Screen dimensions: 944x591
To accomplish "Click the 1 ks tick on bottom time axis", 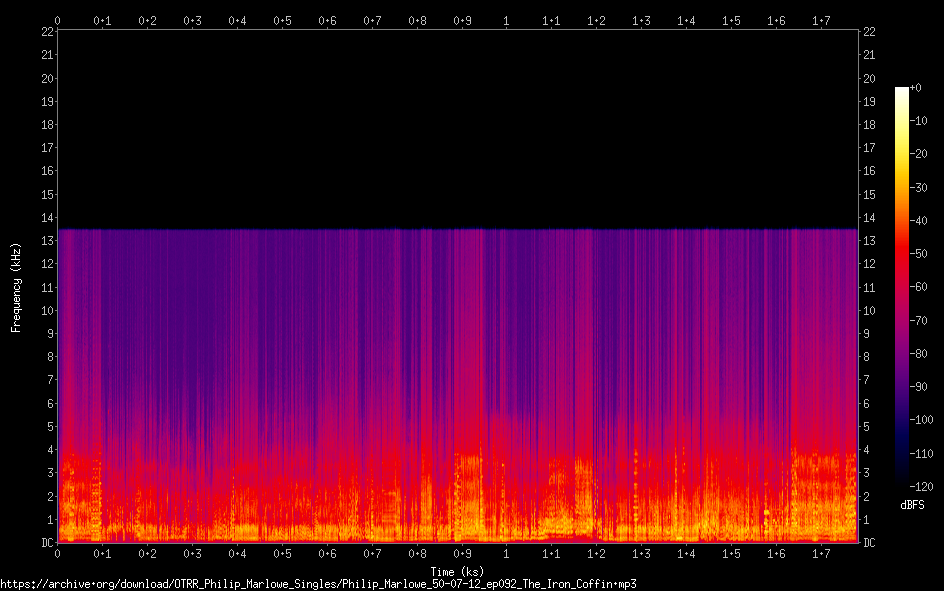I will [506, 553].
